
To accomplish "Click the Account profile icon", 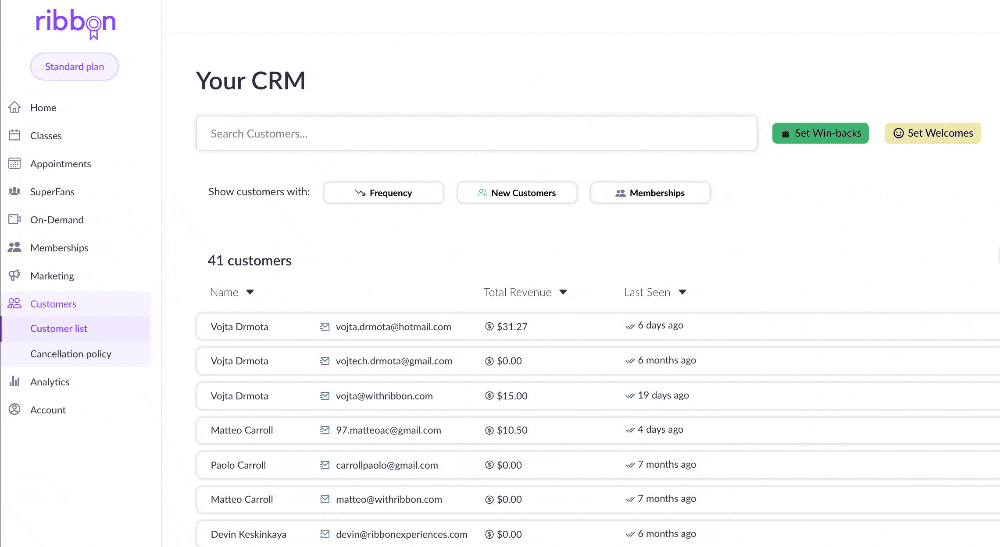I will coord(15,409).
